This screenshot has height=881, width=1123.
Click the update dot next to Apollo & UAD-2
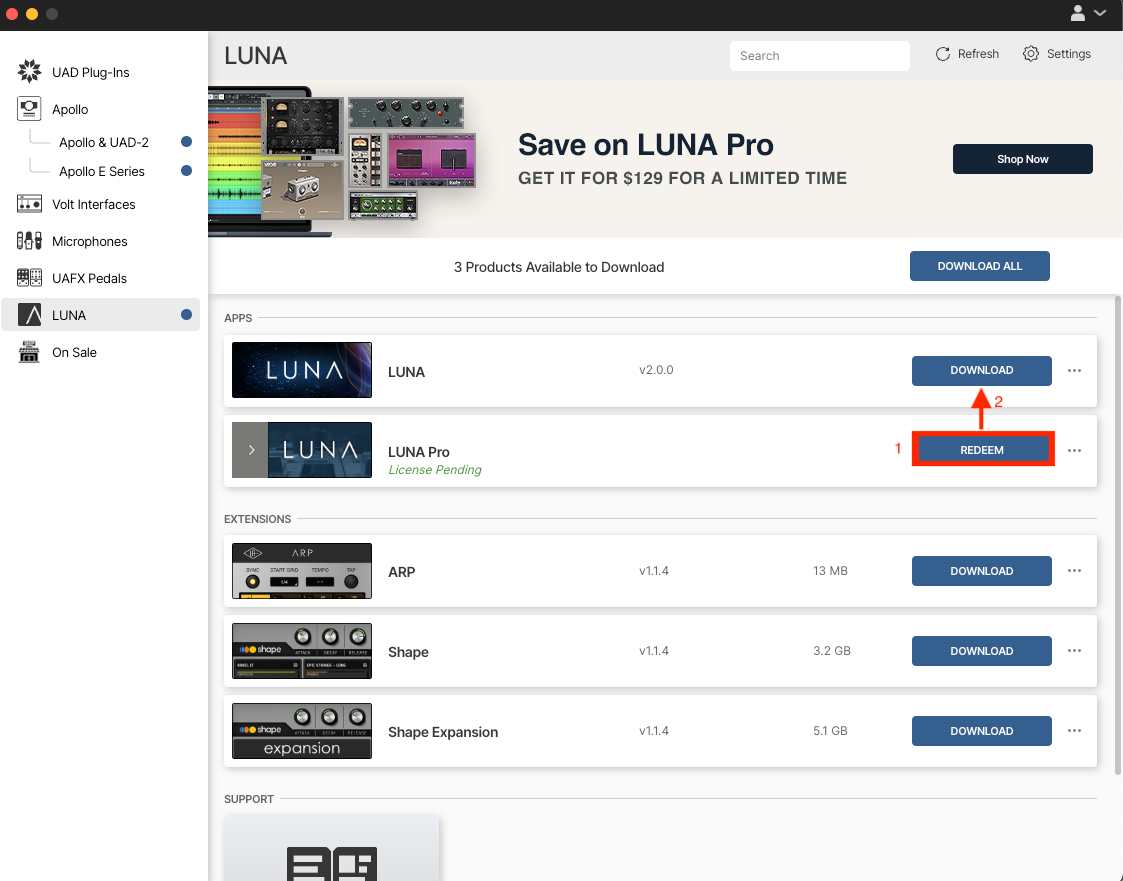click(x=186, y=141)
